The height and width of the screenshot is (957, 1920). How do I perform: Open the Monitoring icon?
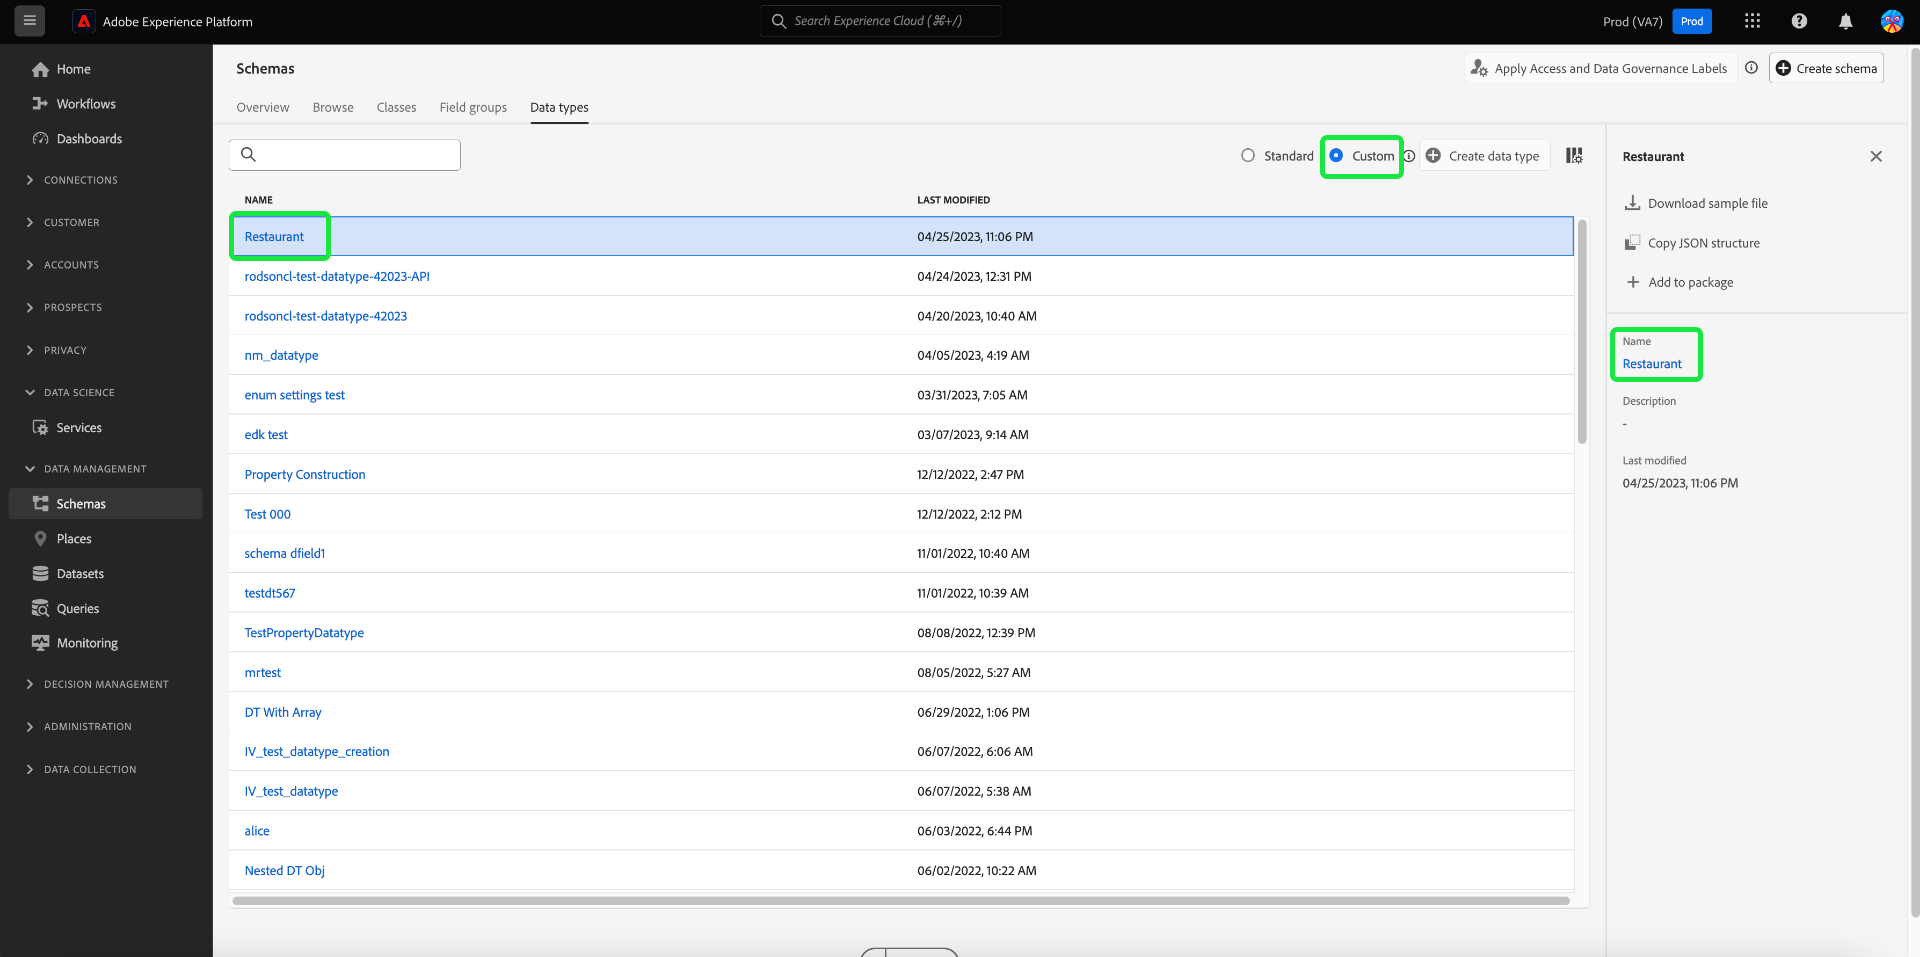coord(40,643)
